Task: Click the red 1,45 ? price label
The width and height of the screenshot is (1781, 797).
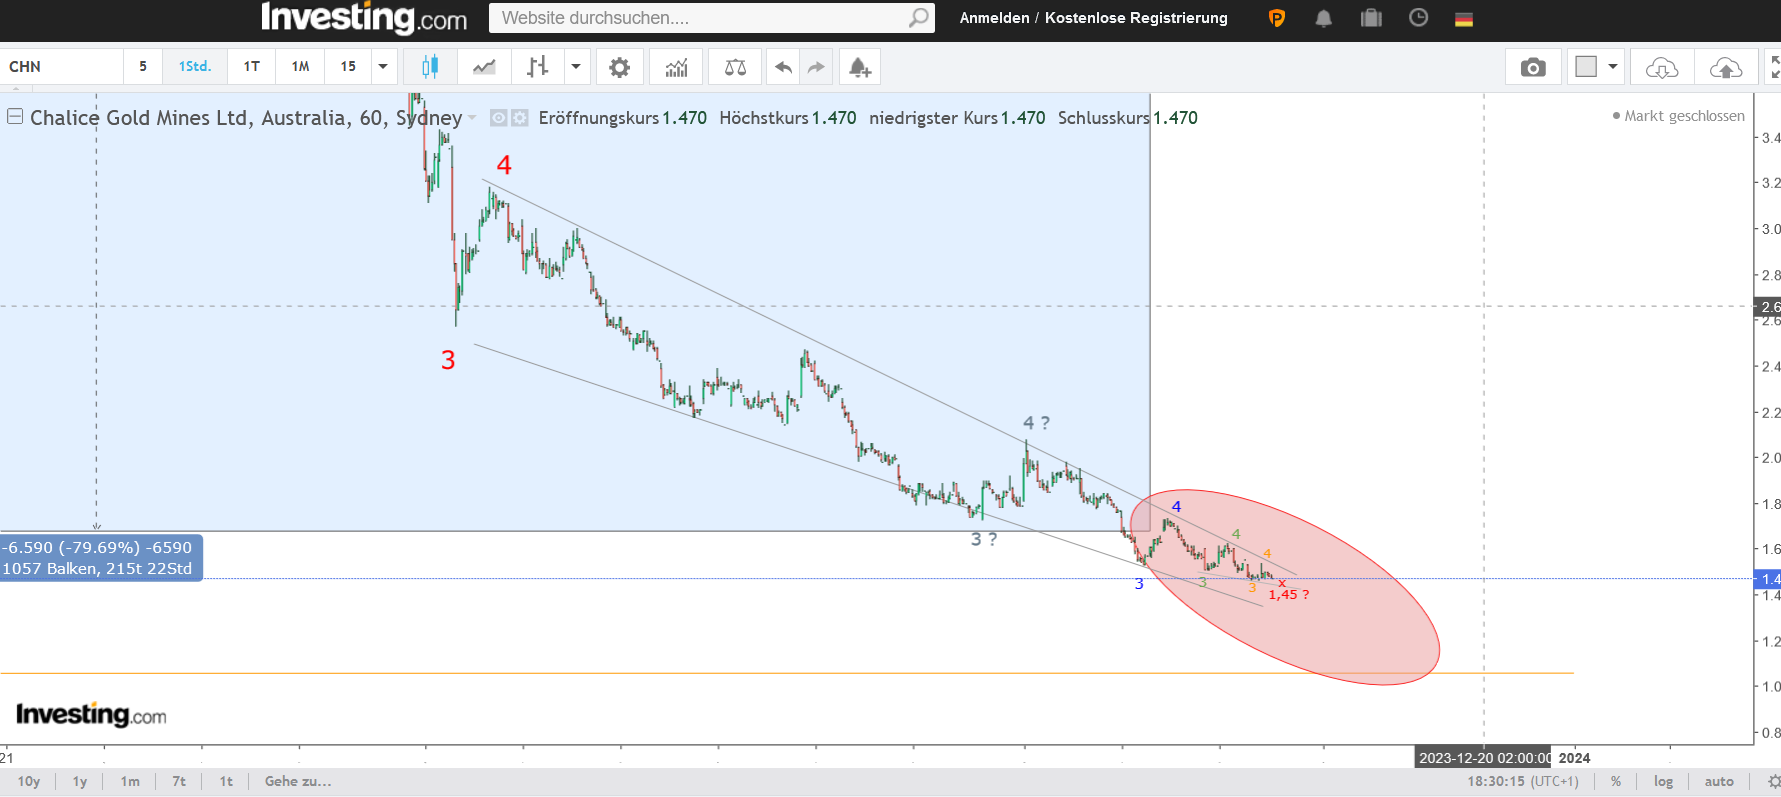Action: 1288,595
